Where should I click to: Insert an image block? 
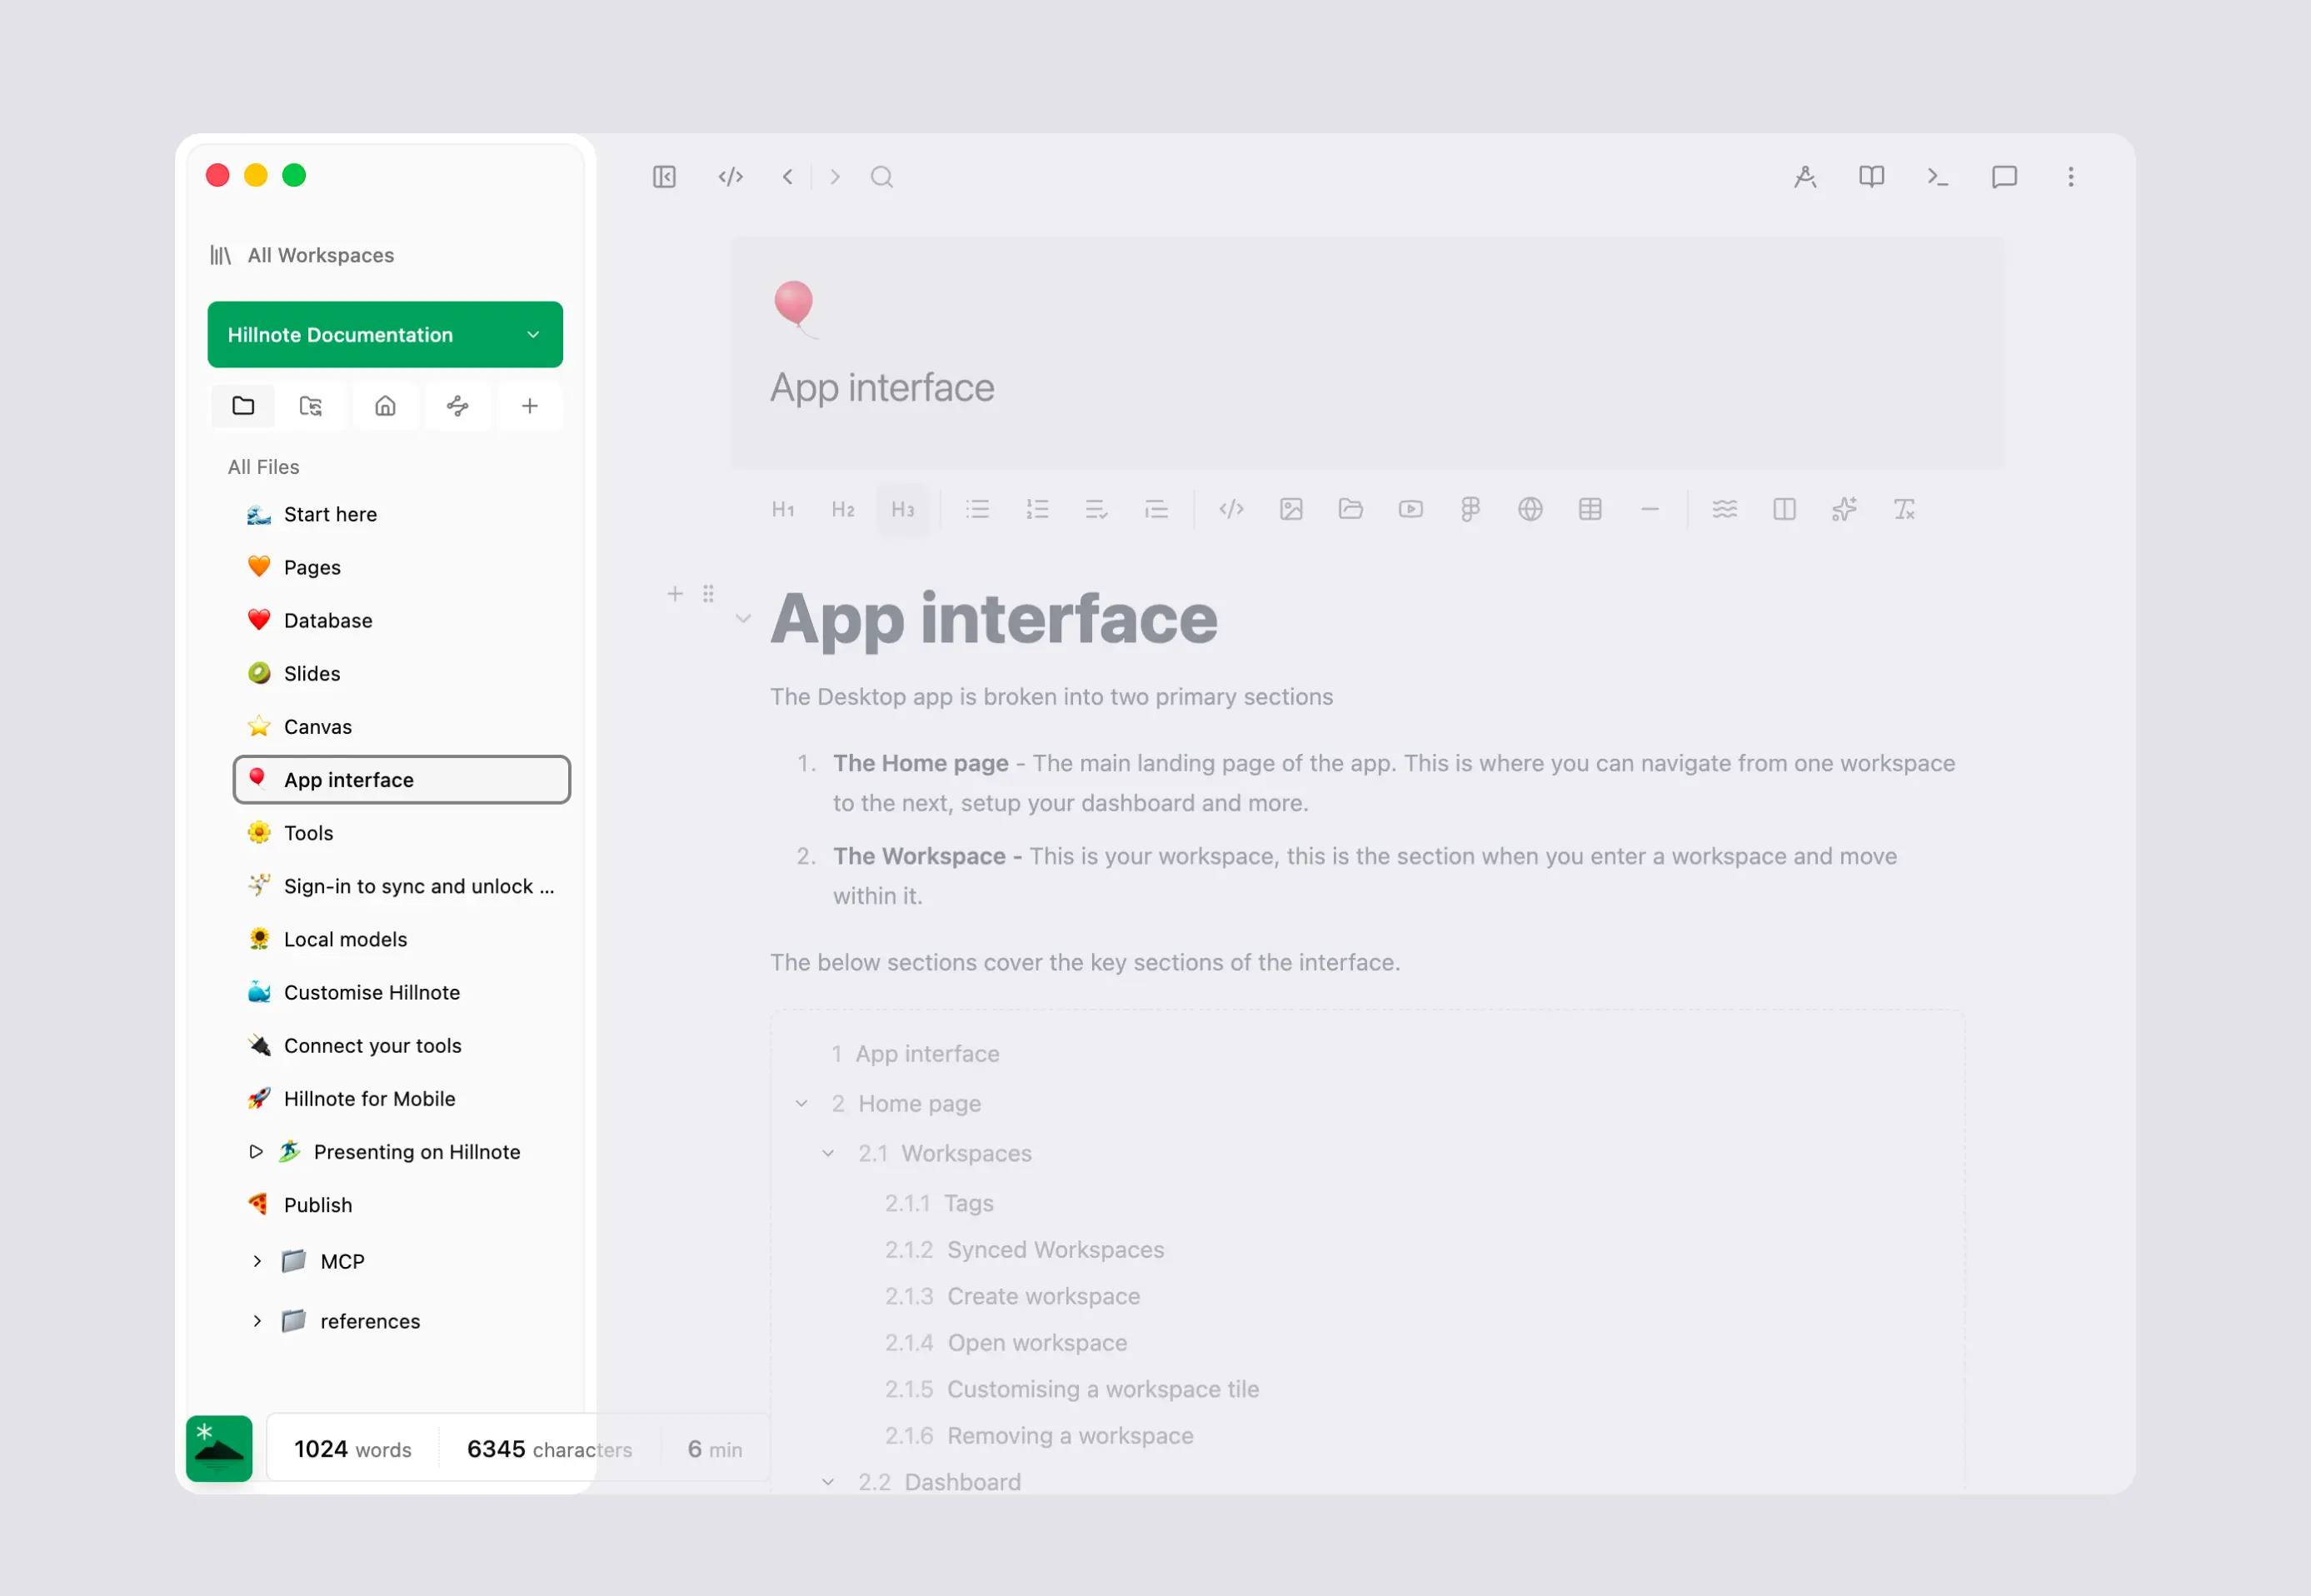coord(1290,509)
